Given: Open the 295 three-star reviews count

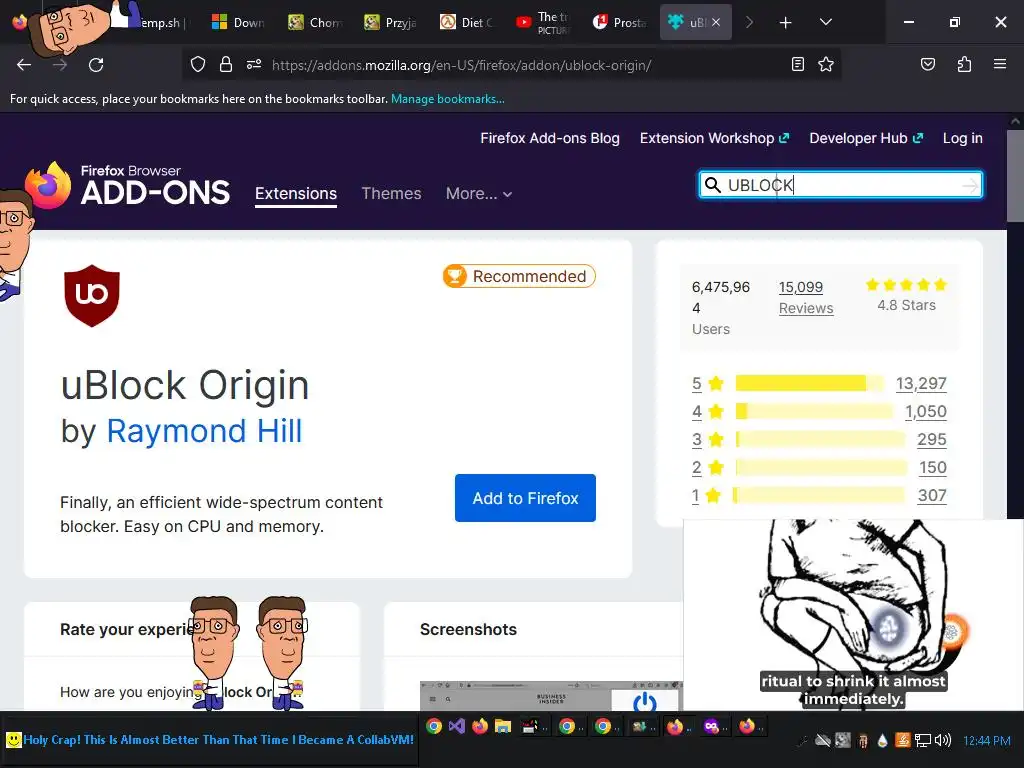Looking at the screenshot, I should [931, 440].
